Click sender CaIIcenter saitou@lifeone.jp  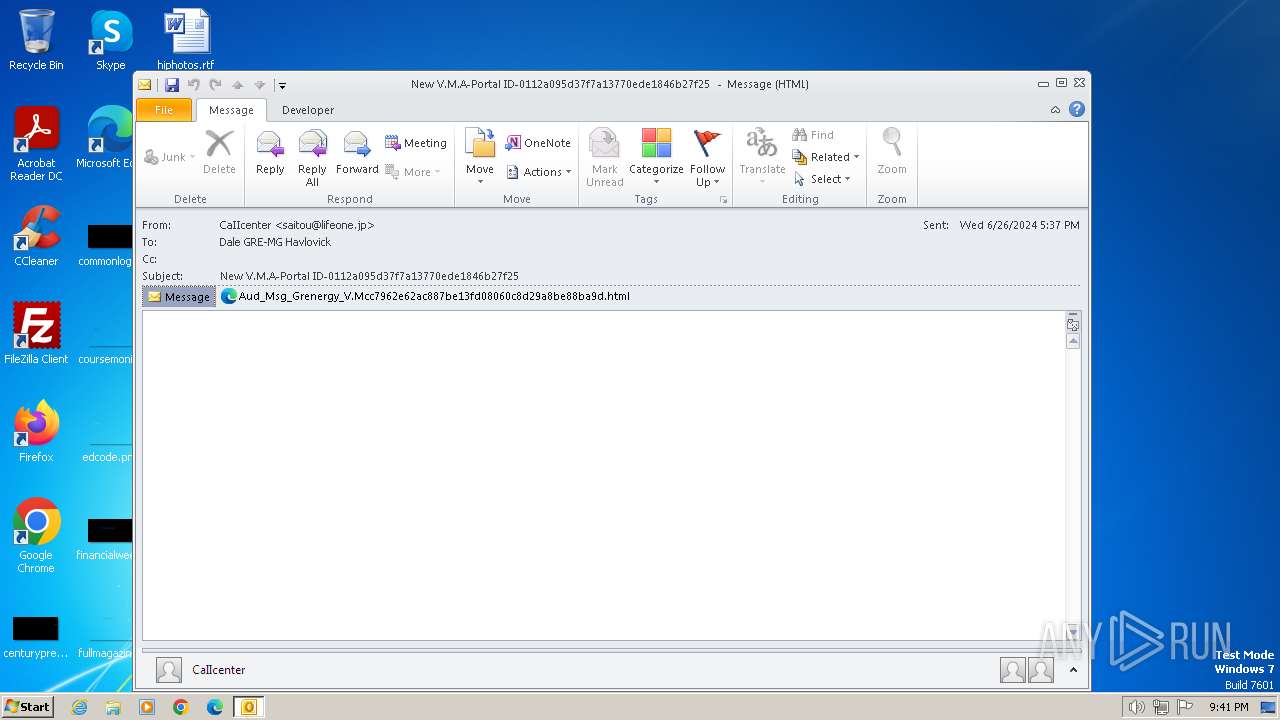tap(297, 225)
